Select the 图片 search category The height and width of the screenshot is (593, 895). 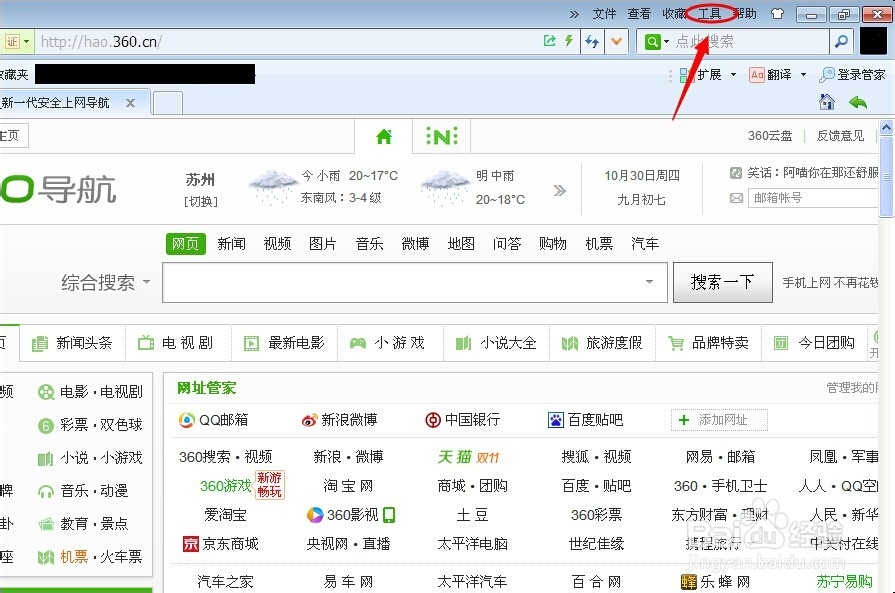pyautogui.click(x=323, y=244)
